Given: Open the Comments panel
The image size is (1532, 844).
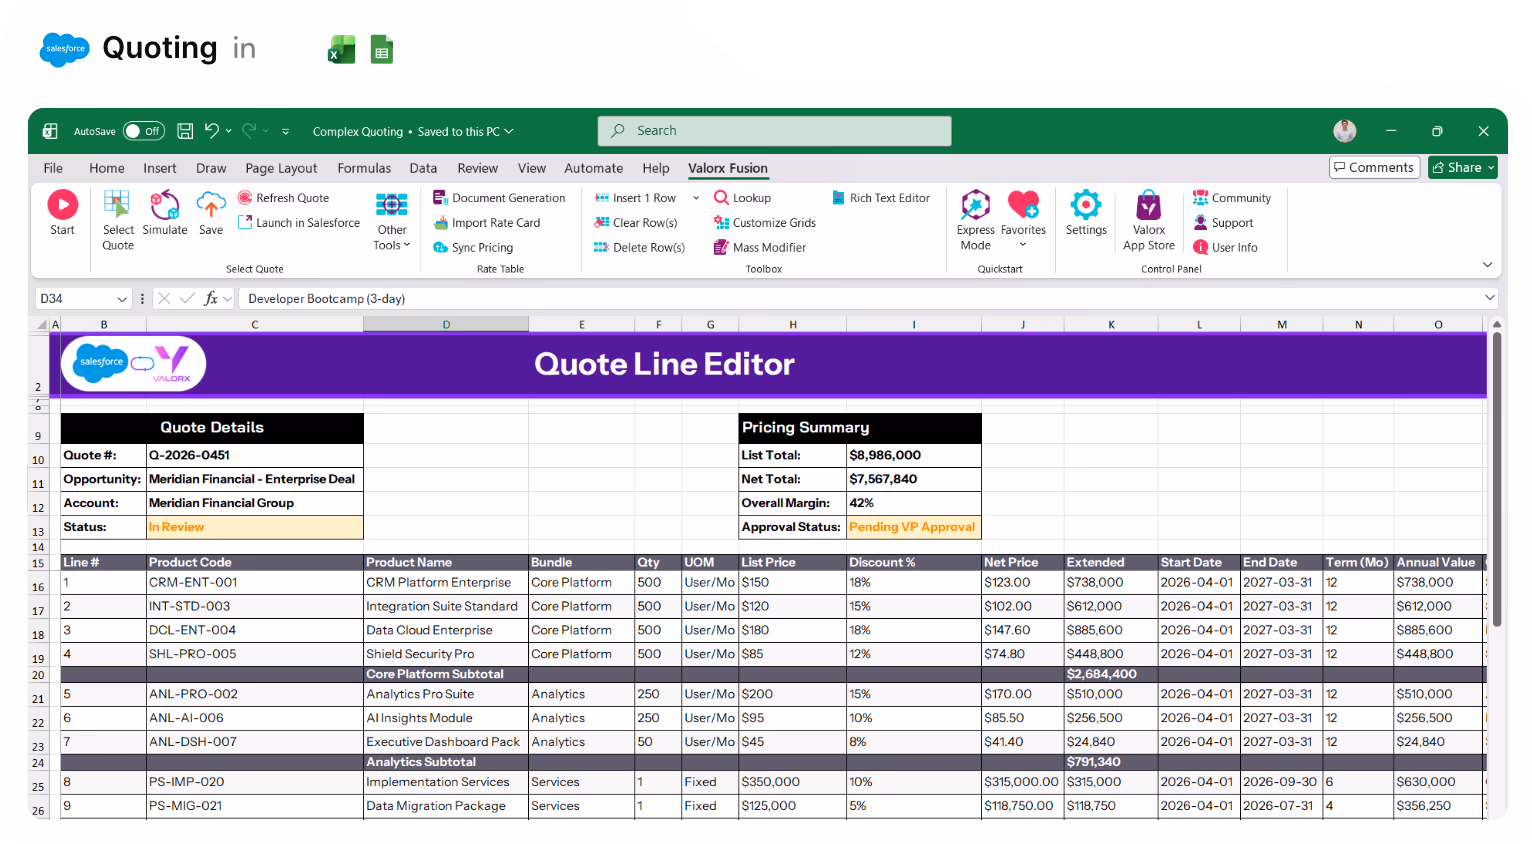Looking at the screenshot, I should [x=1374, y=167].
